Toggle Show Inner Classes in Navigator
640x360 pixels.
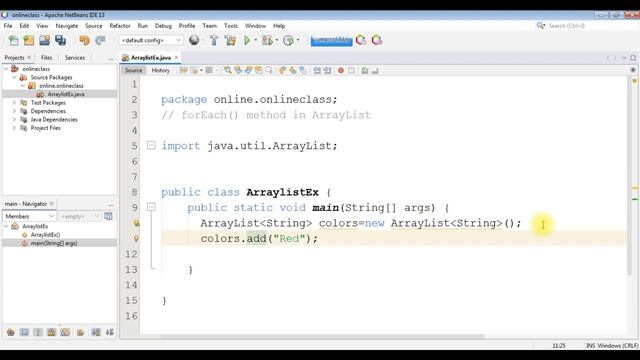click(65, 332)
